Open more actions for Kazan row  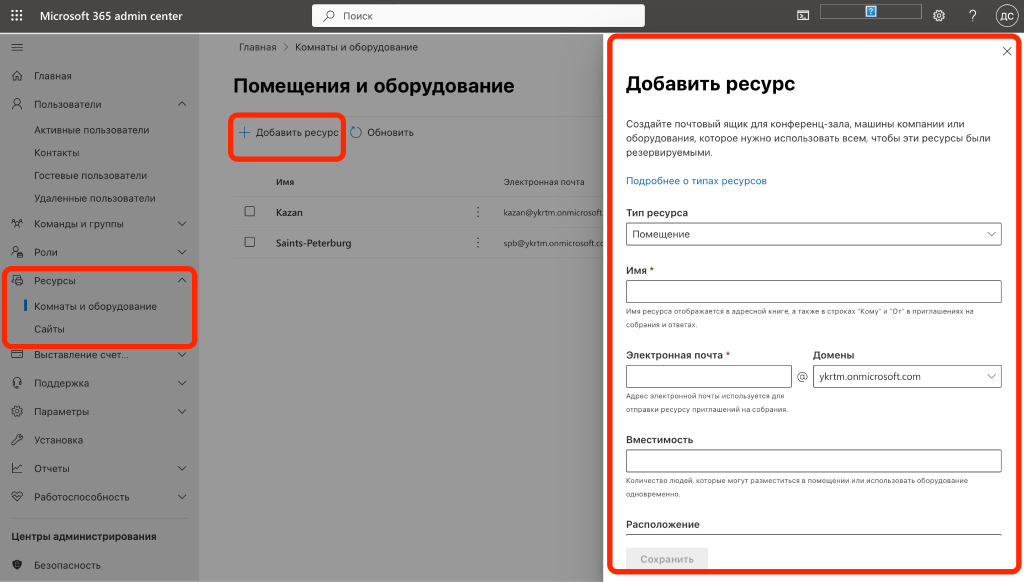click(x=478, y=212)
